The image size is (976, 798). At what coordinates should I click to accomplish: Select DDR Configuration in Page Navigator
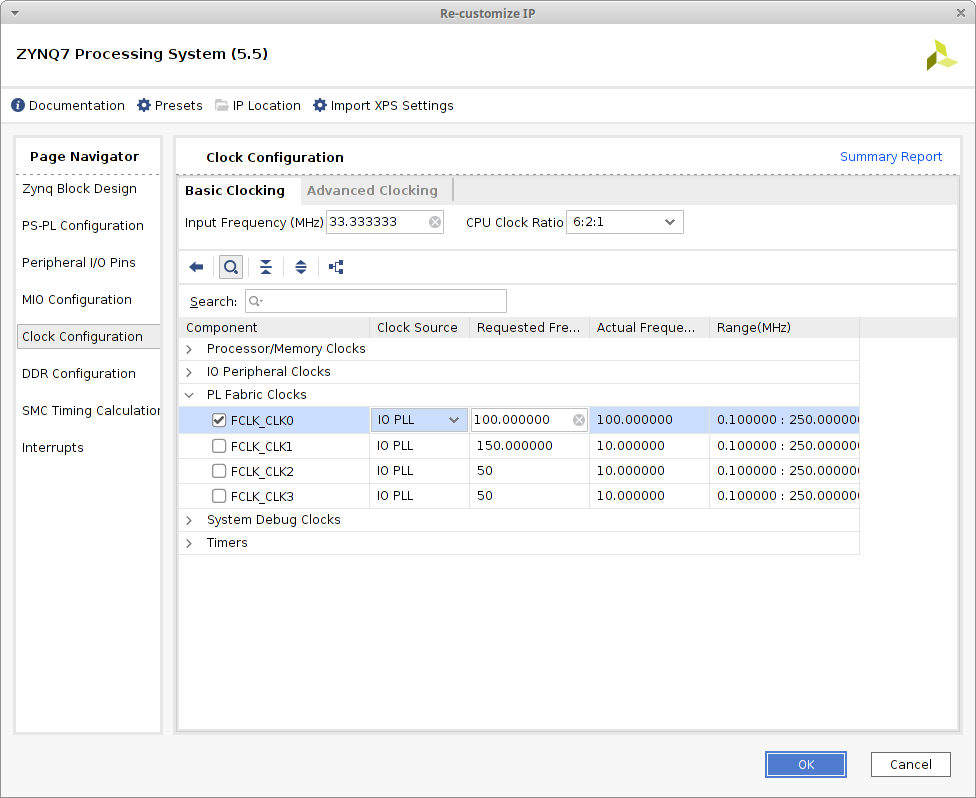79,374
